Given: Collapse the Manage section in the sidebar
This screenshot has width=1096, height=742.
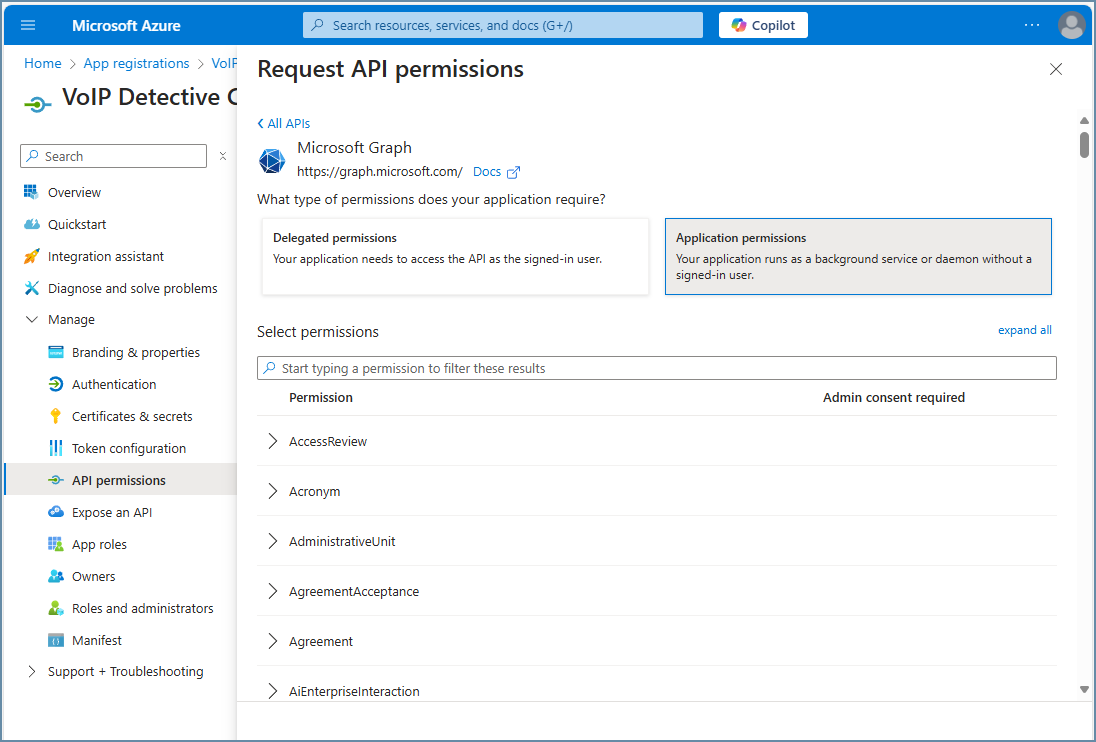Looking at the screenshot, I should 31,319.
